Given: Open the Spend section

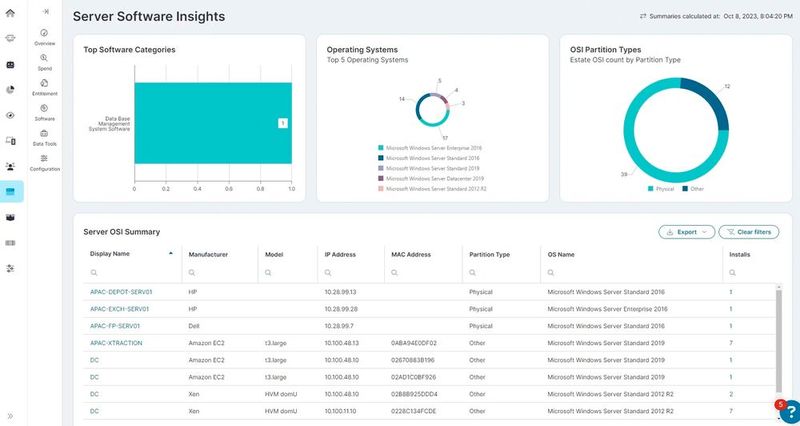Looking at the screenshot, I should (44, 62).
